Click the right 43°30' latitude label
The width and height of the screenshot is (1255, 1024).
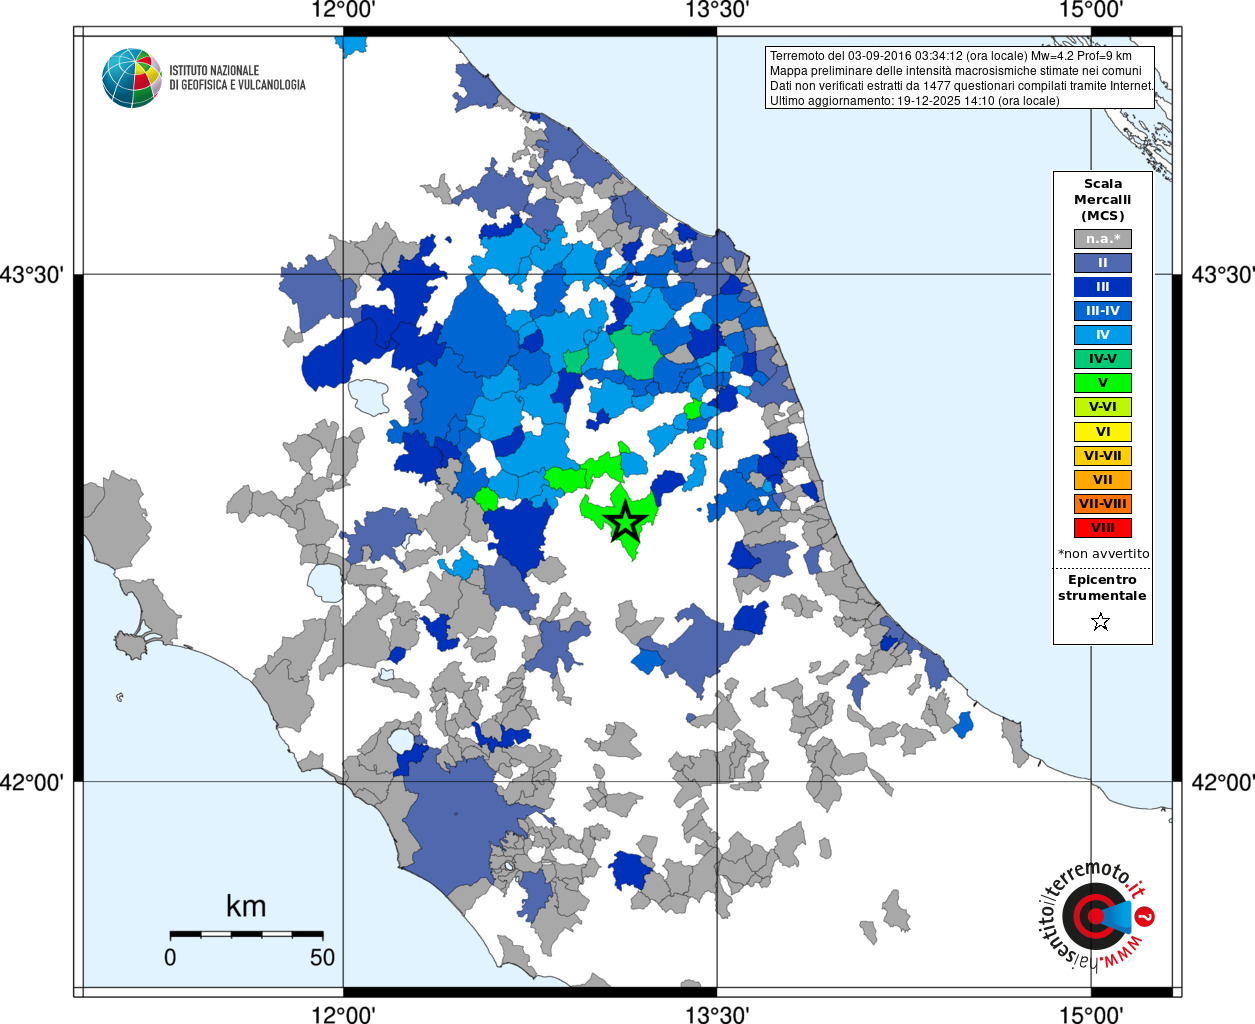click(x=1223, y=274)
